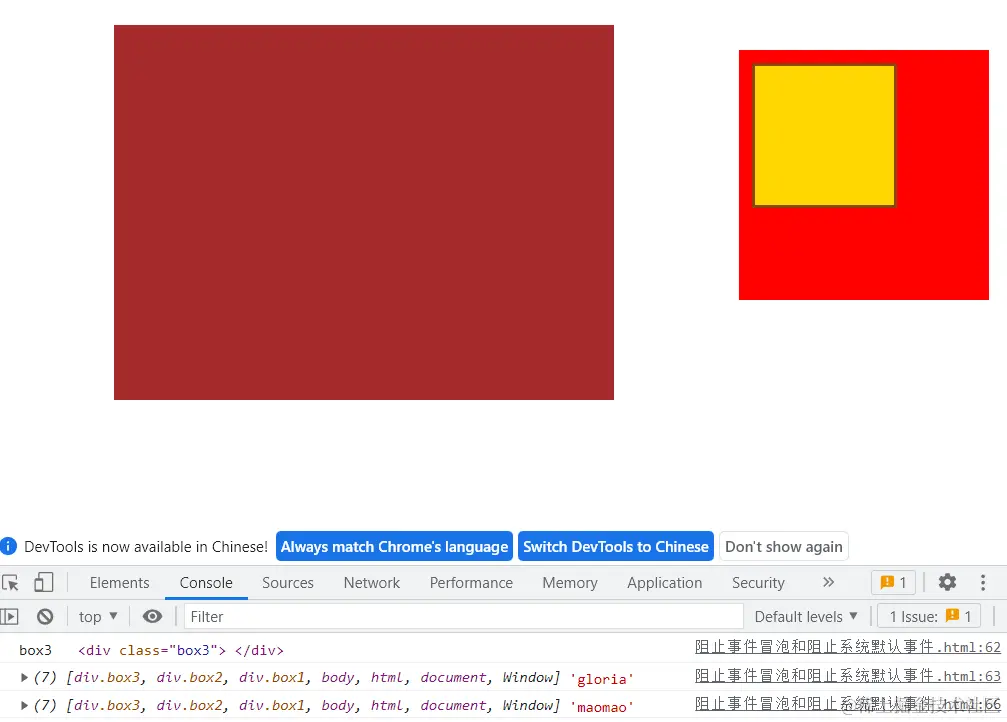Click the 'gloria' string in the console
Image resolution: width=1007 pixels, height=722 pixels.
pos(602,679)
